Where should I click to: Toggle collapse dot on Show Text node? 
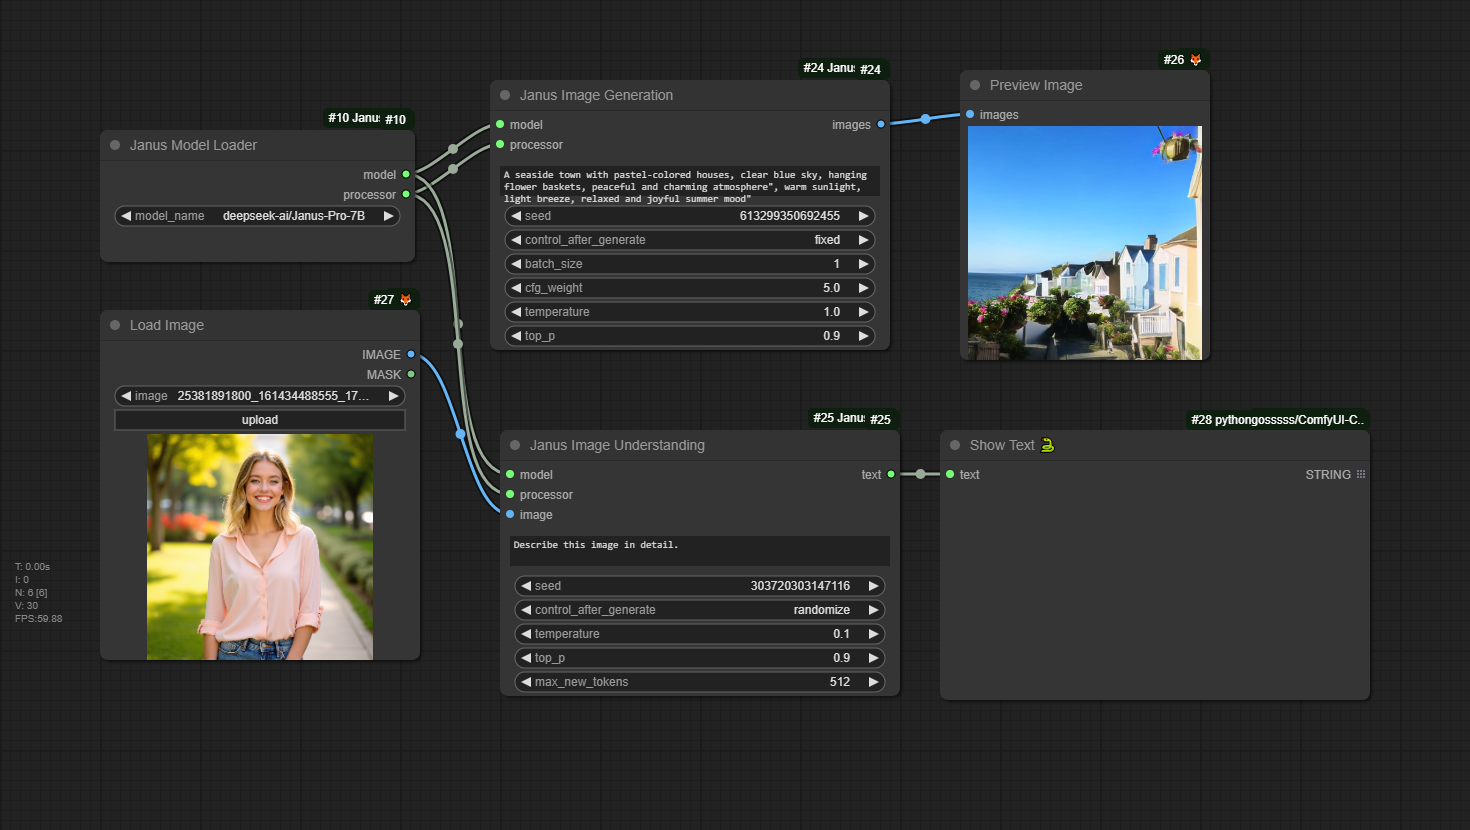955,445
